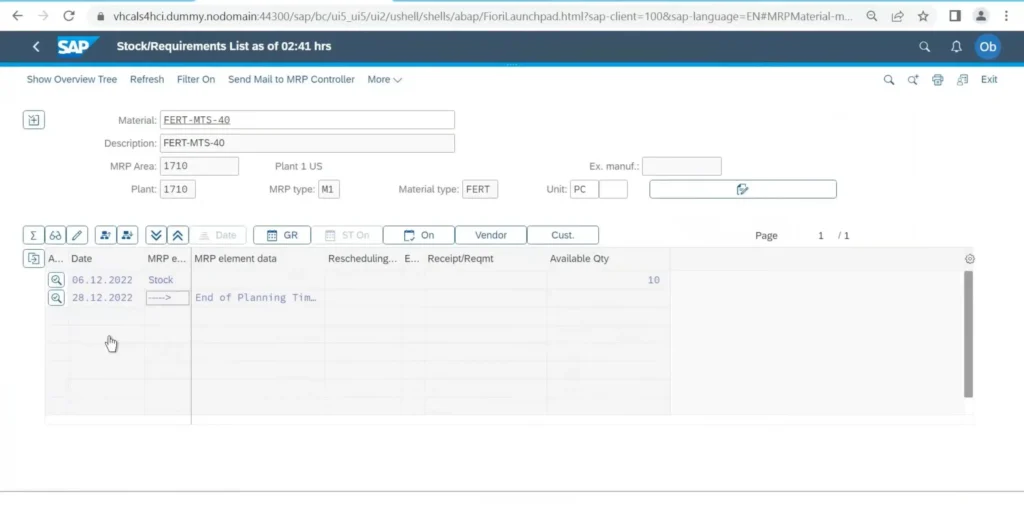Click the Vendor button

tap(490, 235)
